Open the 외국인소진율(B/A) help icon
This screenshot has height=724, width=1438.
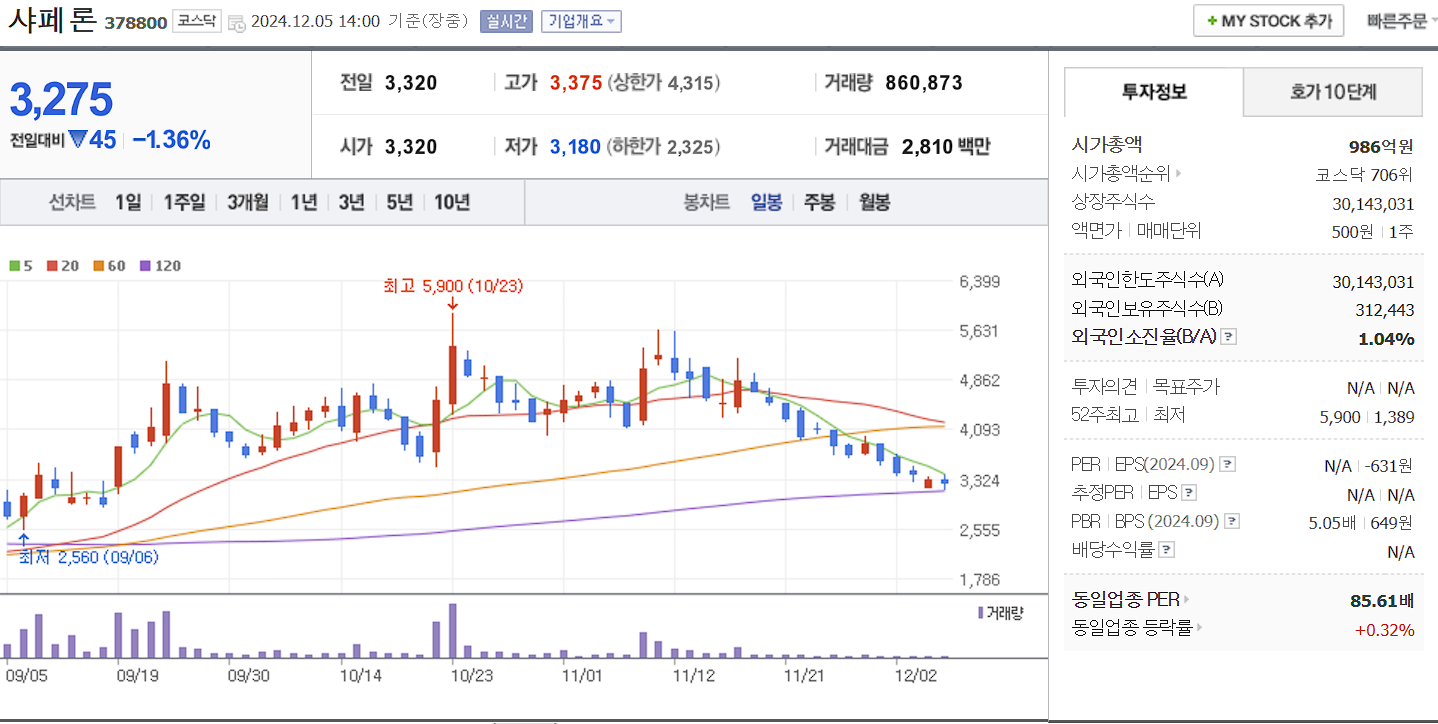click(1228, 337)
